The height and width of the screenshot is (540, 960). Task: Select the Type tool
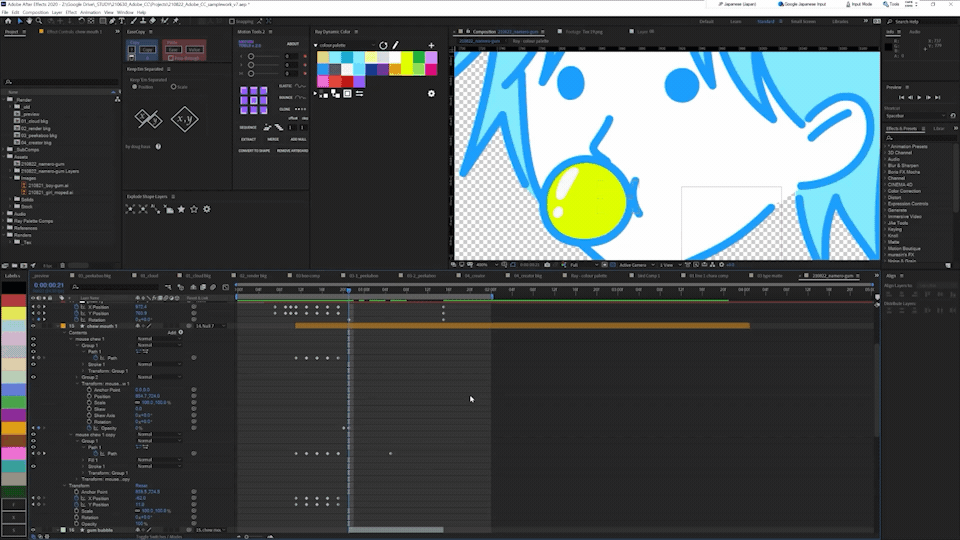coord(122,21)
